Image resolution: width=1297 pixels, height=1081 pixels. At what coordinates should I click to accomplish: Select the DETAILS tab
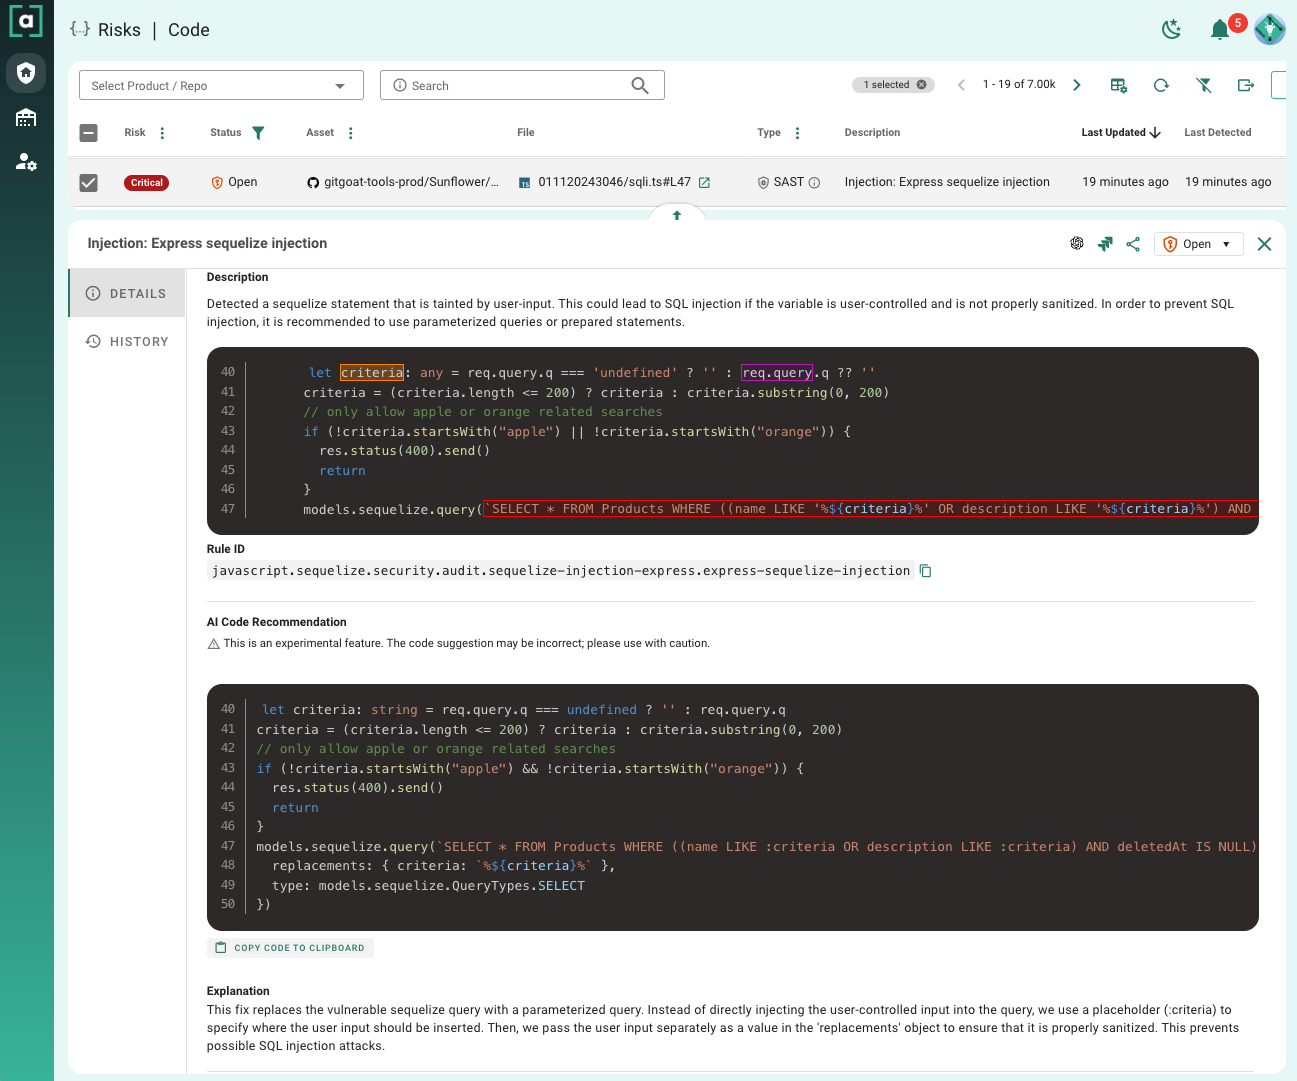point(126,292)
